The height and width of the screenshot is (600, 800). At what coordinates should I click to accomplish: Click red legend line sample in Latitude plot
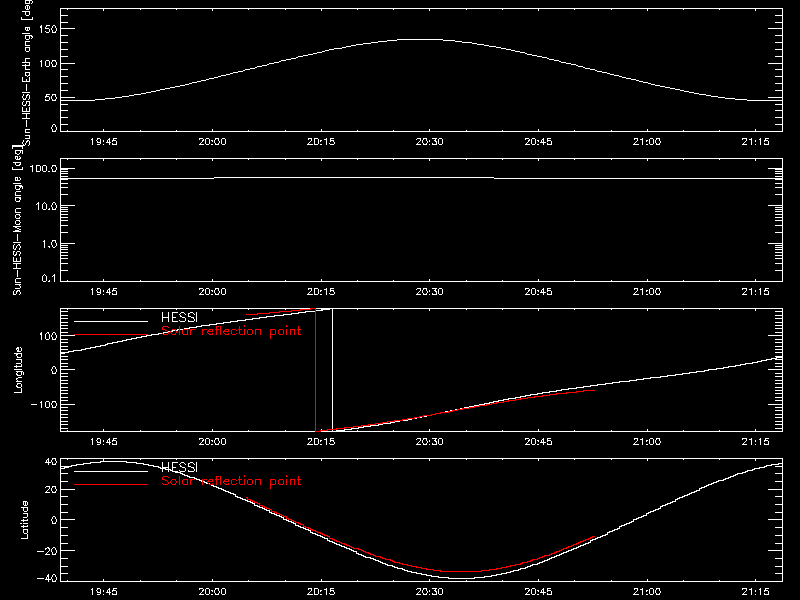[111, 485]
